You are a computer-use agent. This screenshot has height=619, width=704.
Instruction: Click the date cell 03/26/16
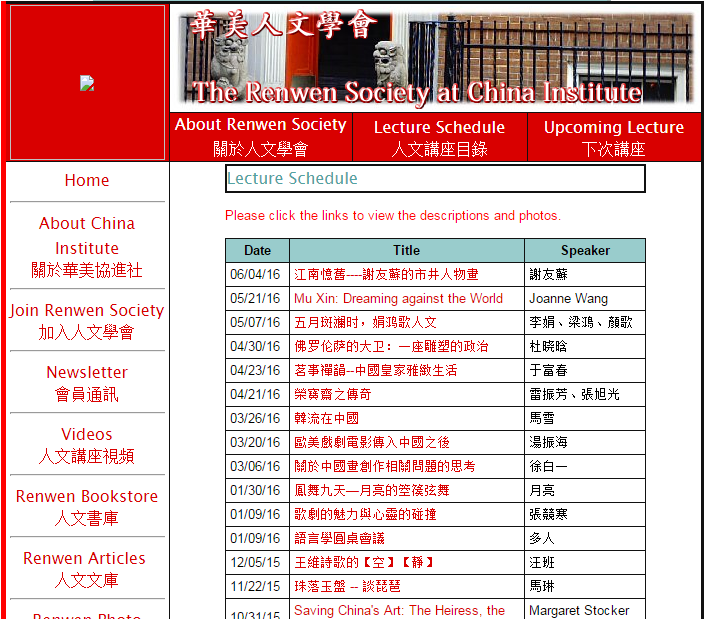coord(258,418)
